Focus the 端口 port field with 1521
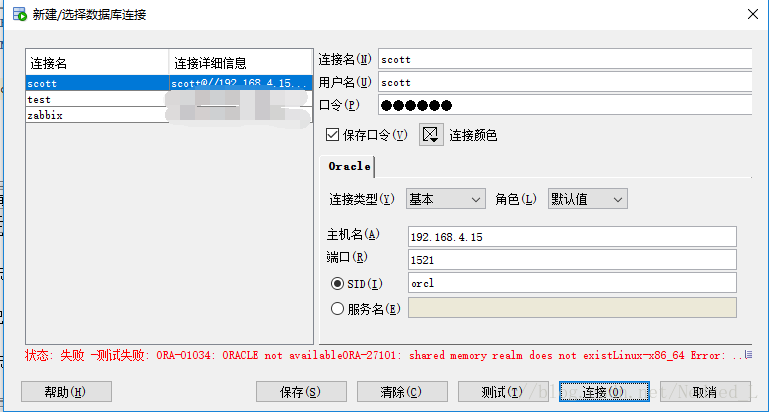Image resolution: width=769 pixels, height=412 pixels. (572, 260)
